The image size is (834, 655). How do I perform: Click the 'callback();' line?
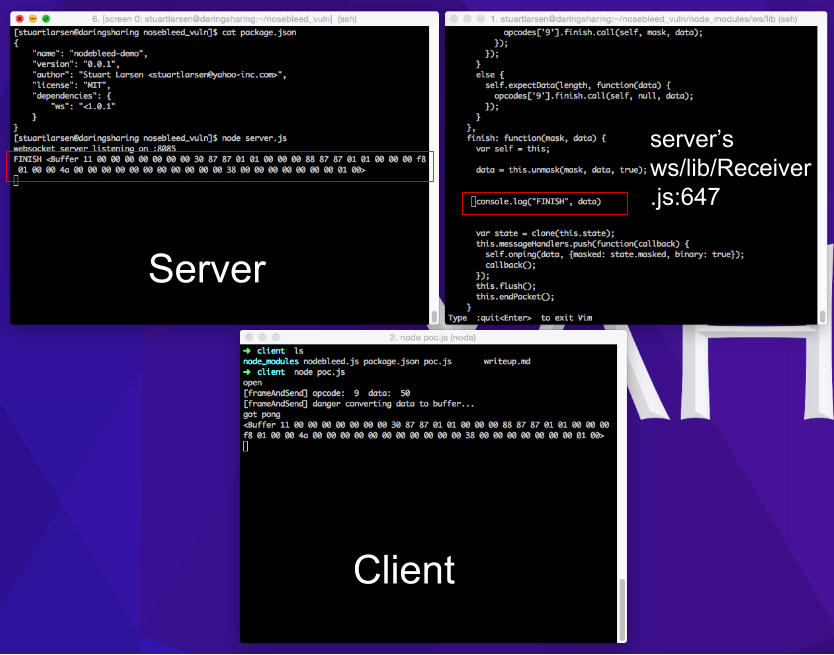510,265
